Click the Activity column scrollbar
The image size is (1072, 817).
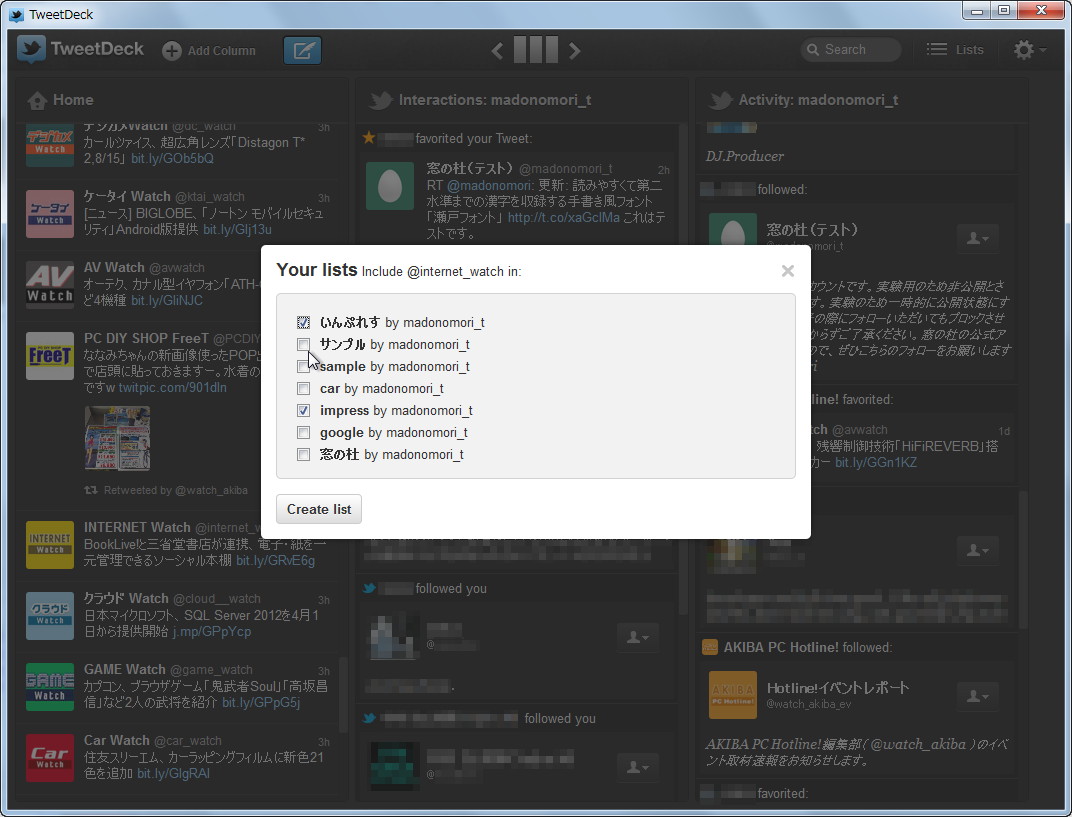(x=1023, y=559)
